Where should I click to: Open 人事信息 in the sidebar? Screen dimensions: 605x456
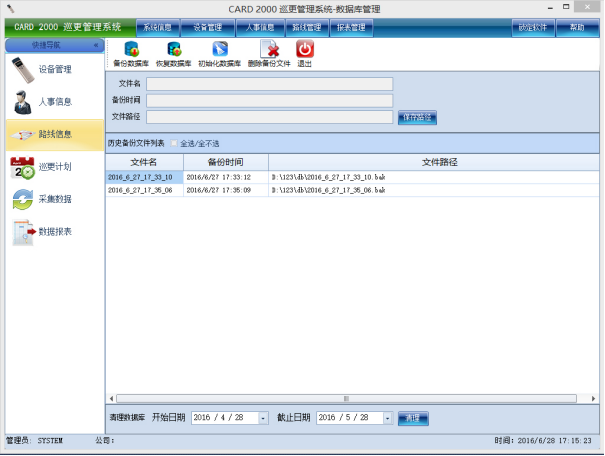55,102
